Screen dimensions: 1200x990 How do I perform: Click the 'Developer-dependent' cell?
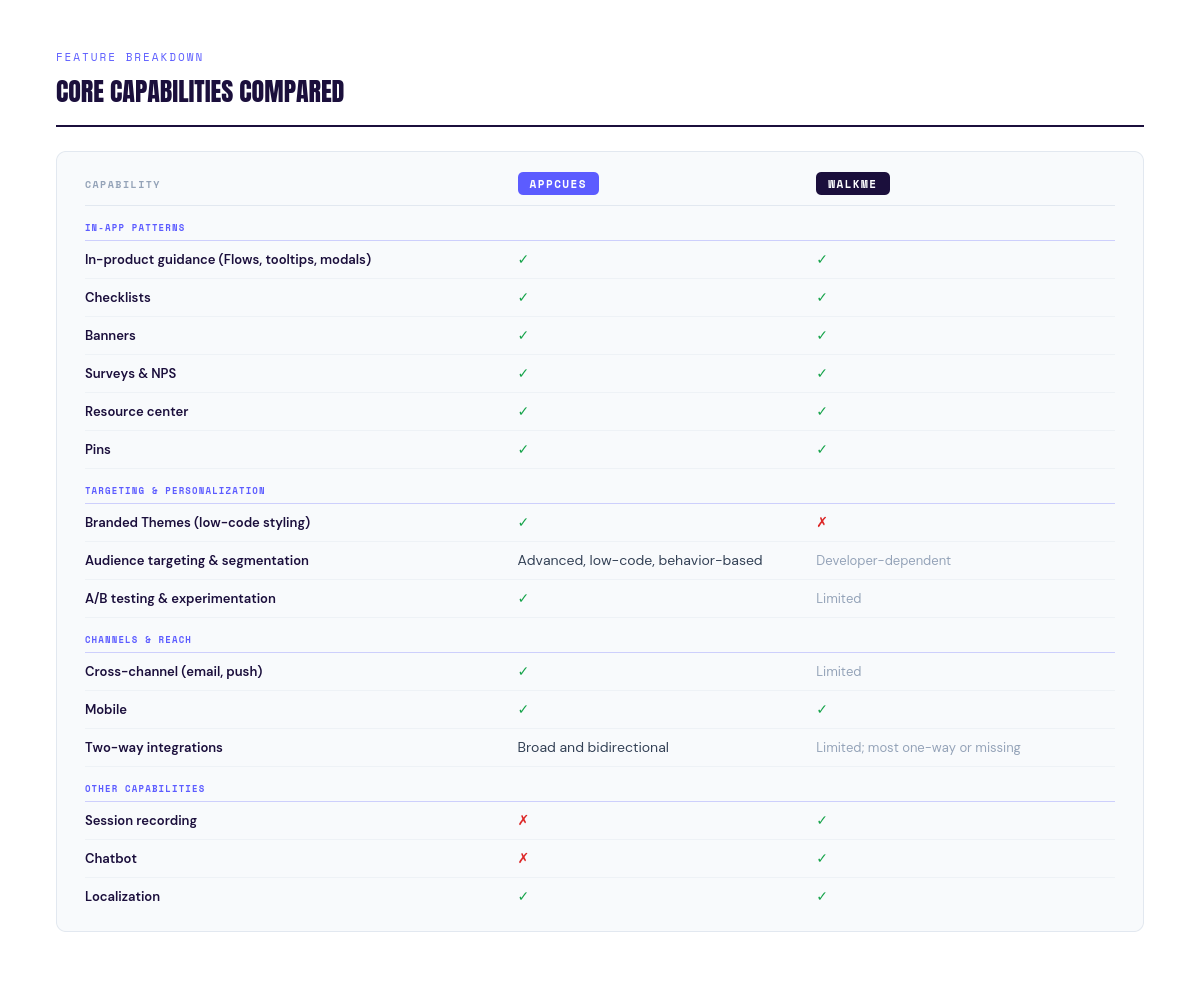tap(883, 561)
